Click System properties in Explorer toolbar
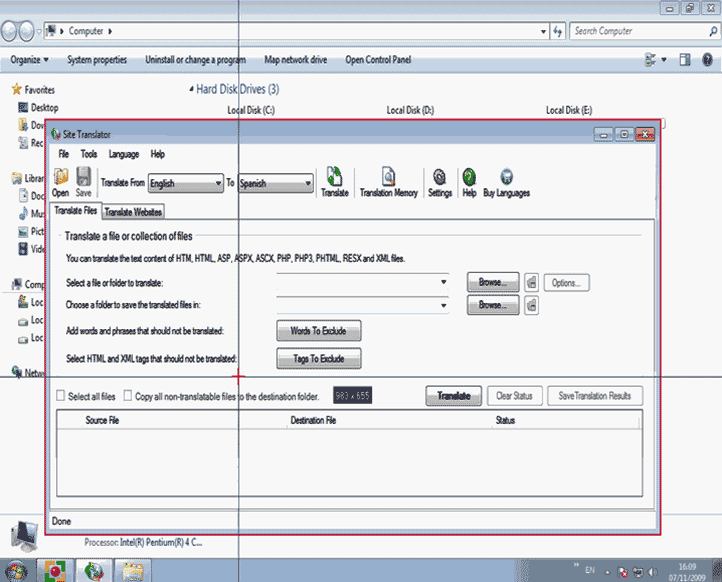722x582 pixels. coord(97,60)
